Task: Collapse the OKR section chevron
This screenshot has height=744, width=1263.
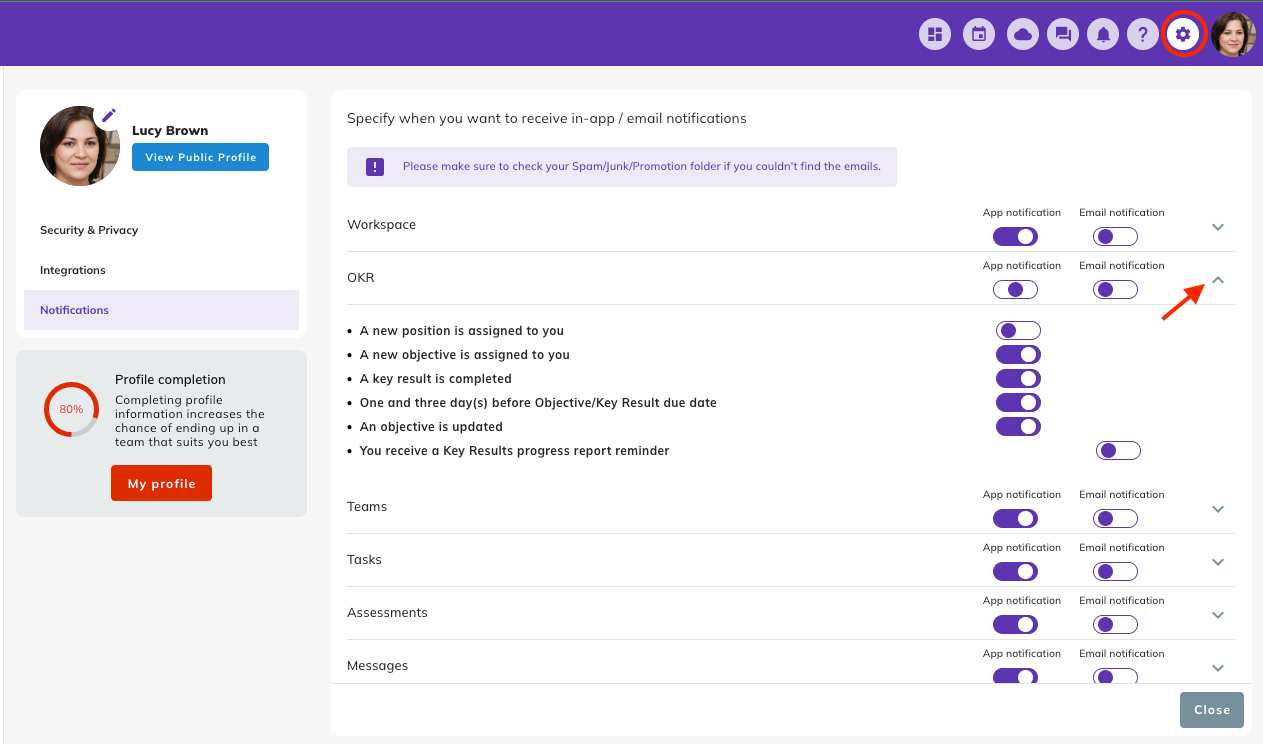Action: tap(1218, 280)
